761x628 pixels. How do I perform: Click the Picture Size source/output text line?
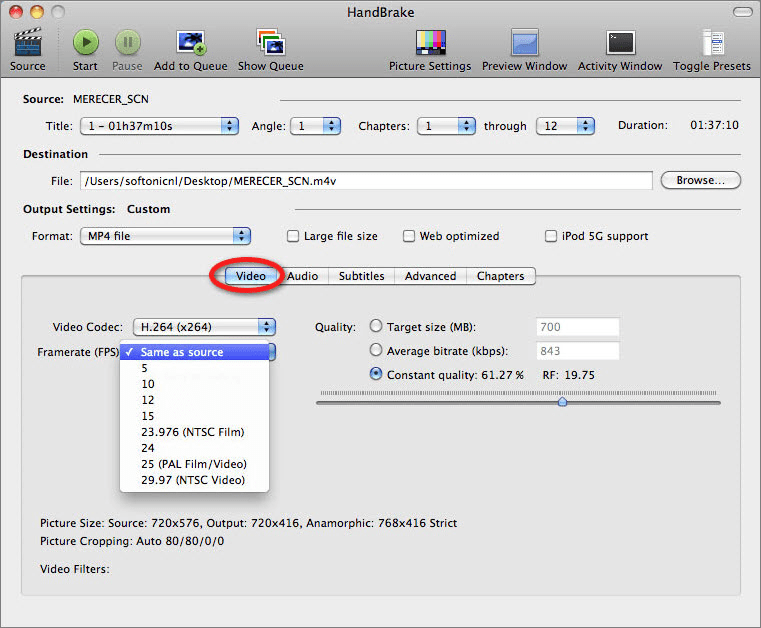click(248, 523)
